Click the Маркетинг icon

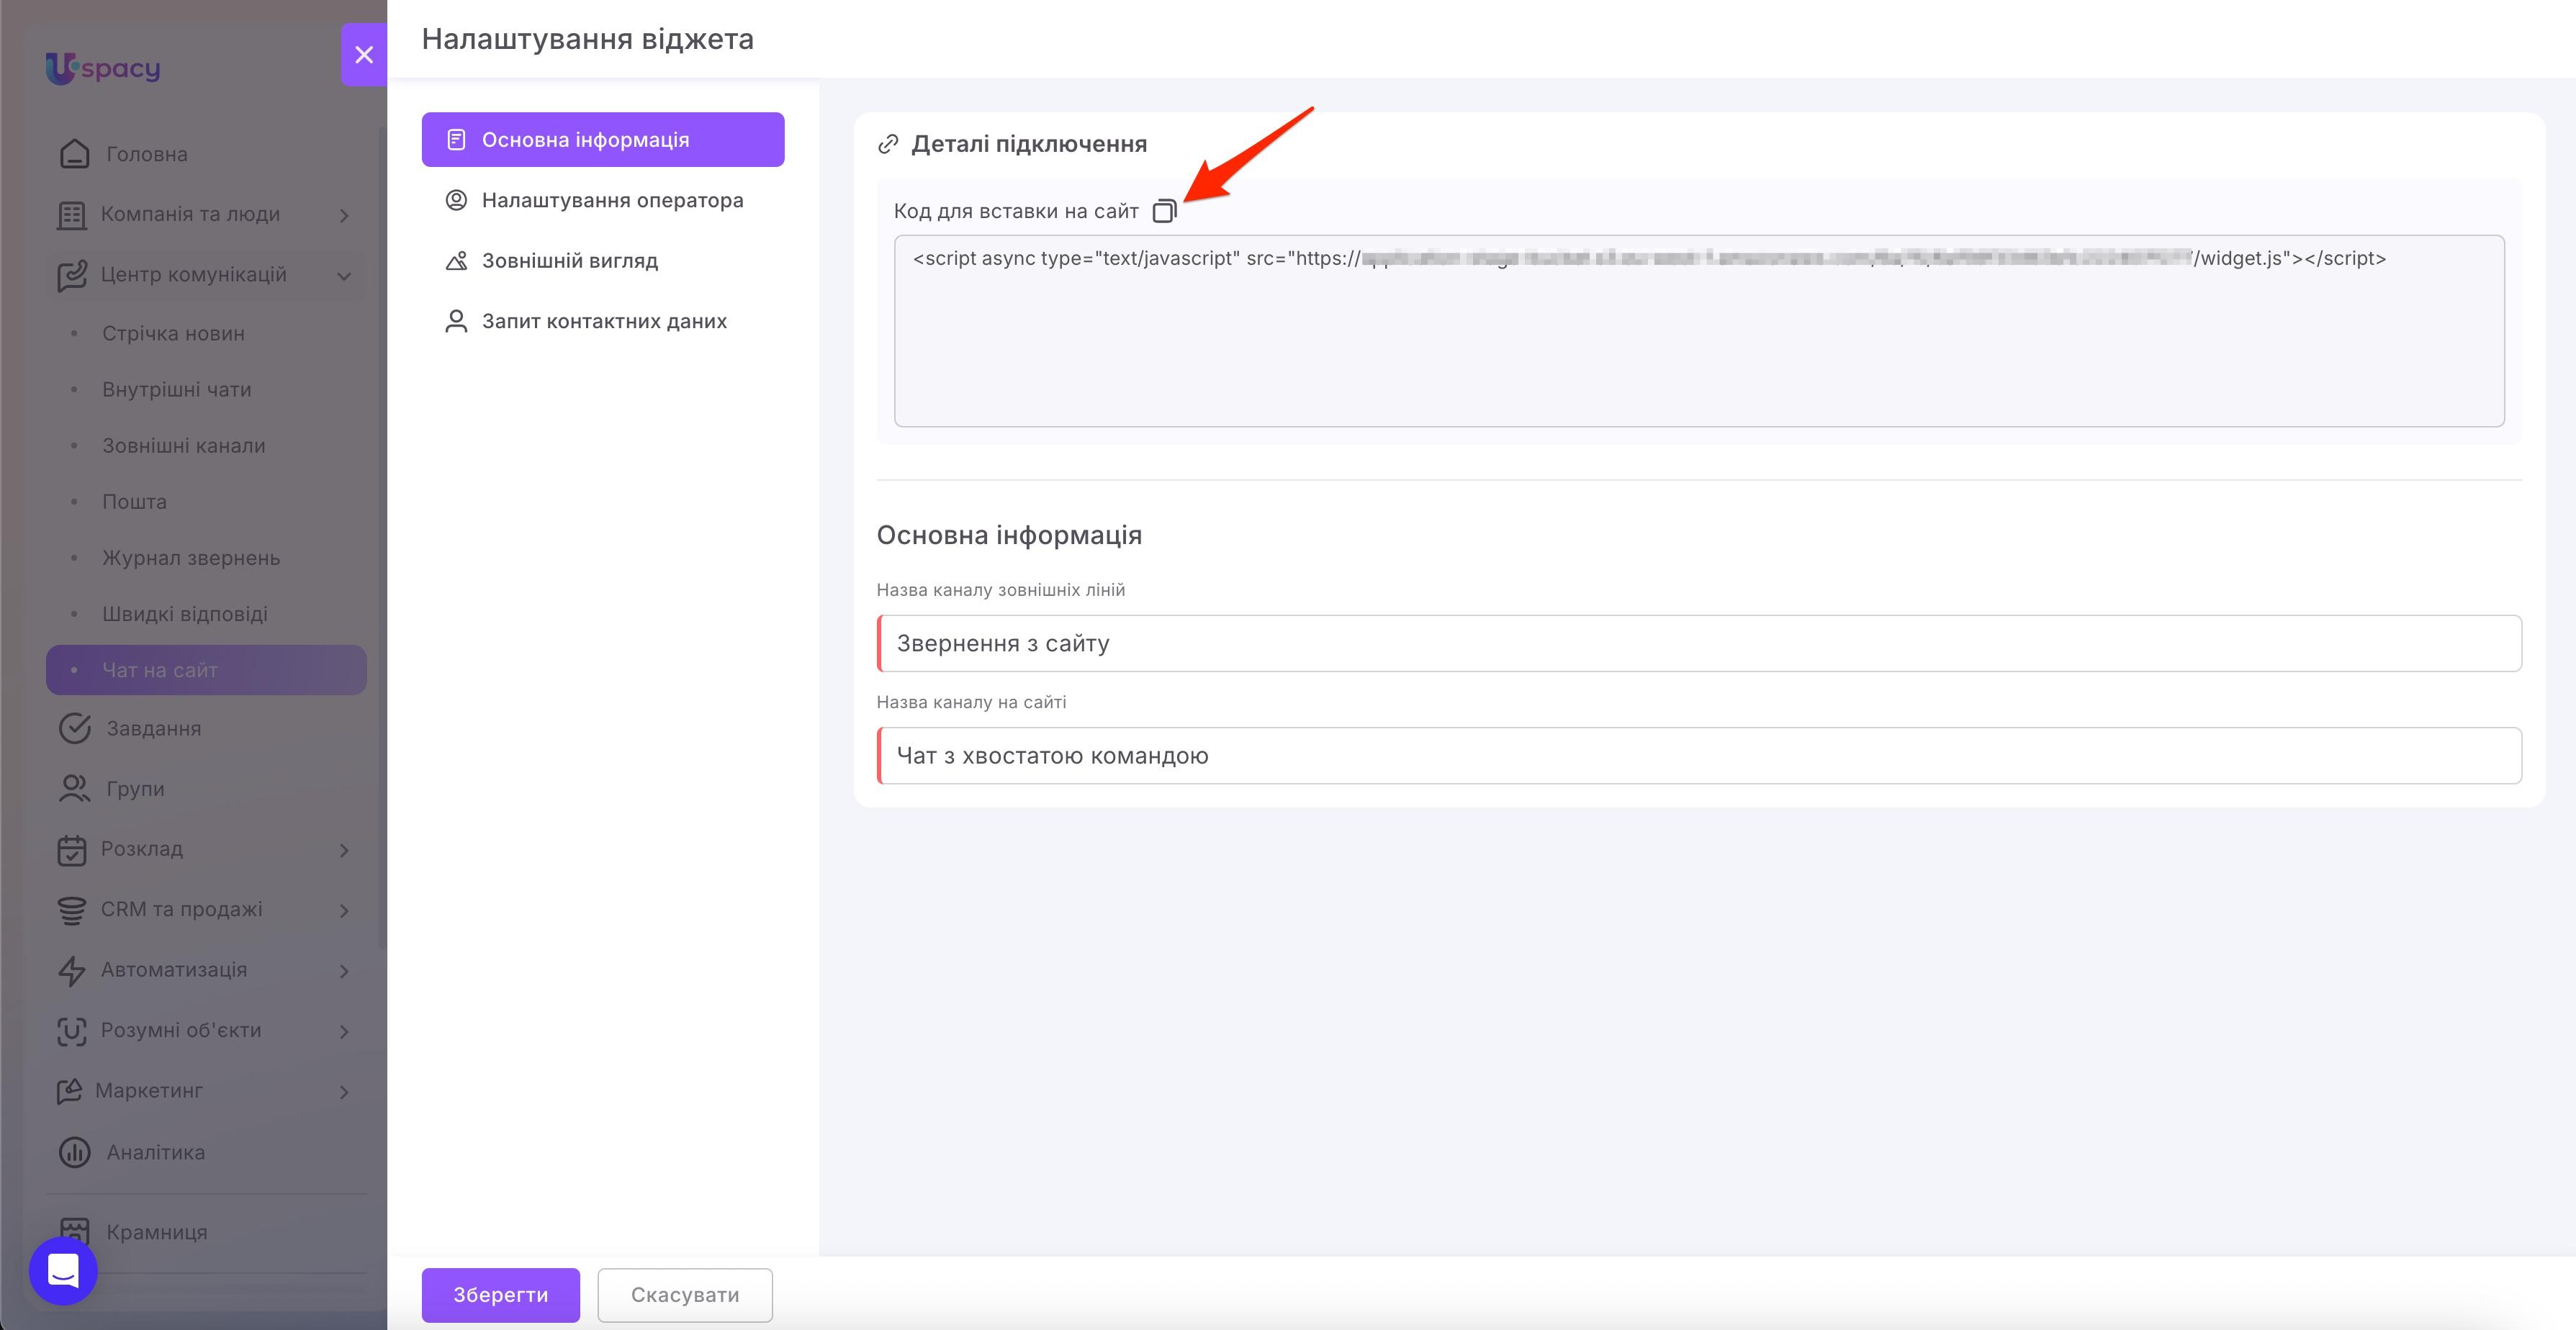69,1091
